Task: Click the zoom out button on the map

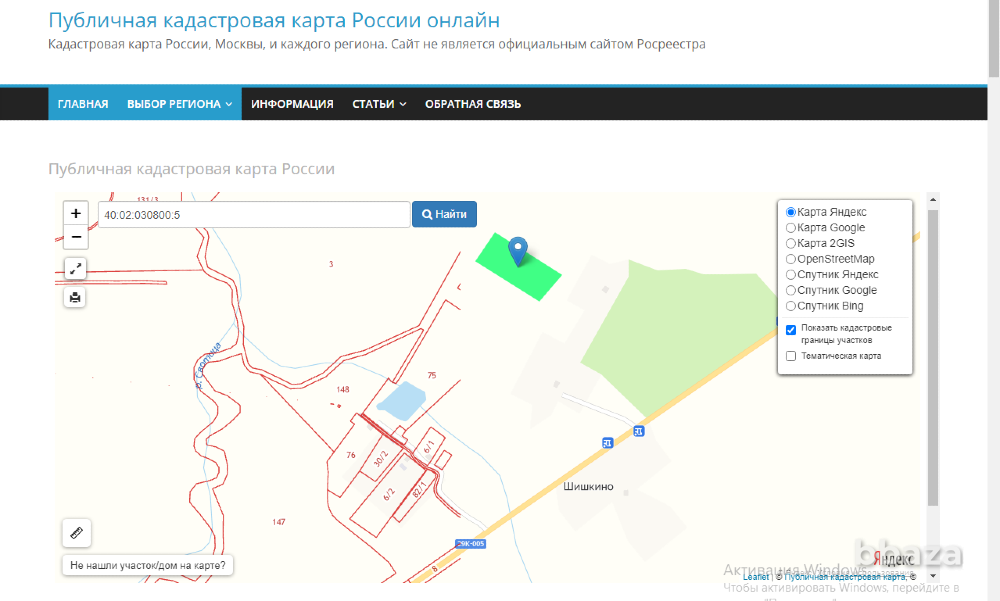Action: (75, 236)
